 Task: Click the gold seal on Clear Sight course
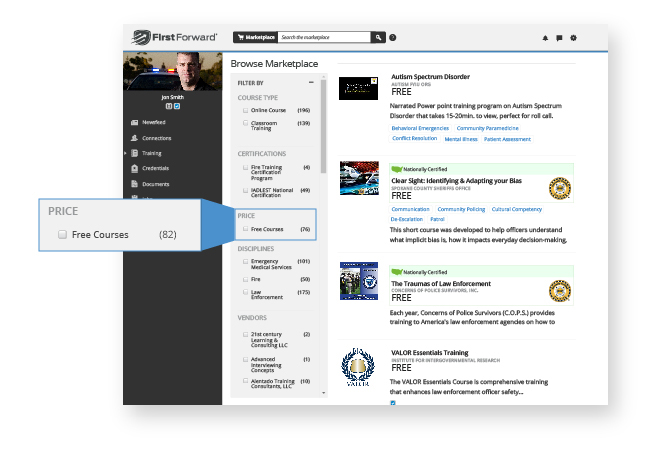point(560,188)
